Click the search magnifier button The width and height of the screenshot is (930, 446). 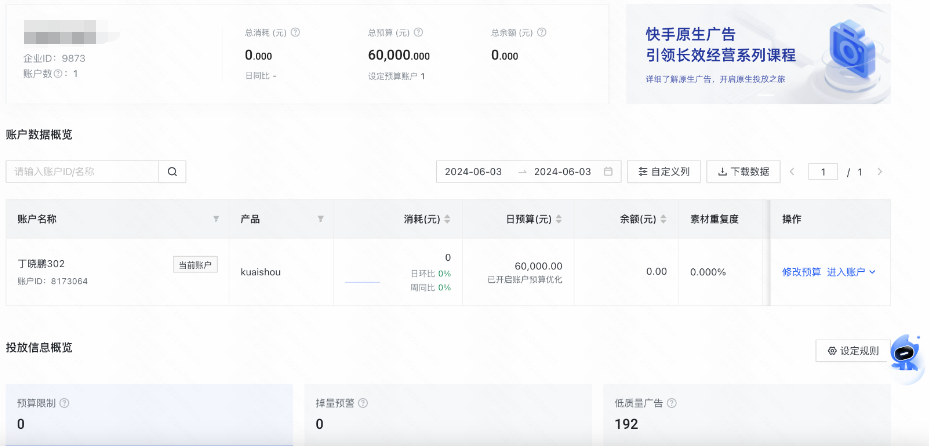pyautogui.click(x=172, y=171)
